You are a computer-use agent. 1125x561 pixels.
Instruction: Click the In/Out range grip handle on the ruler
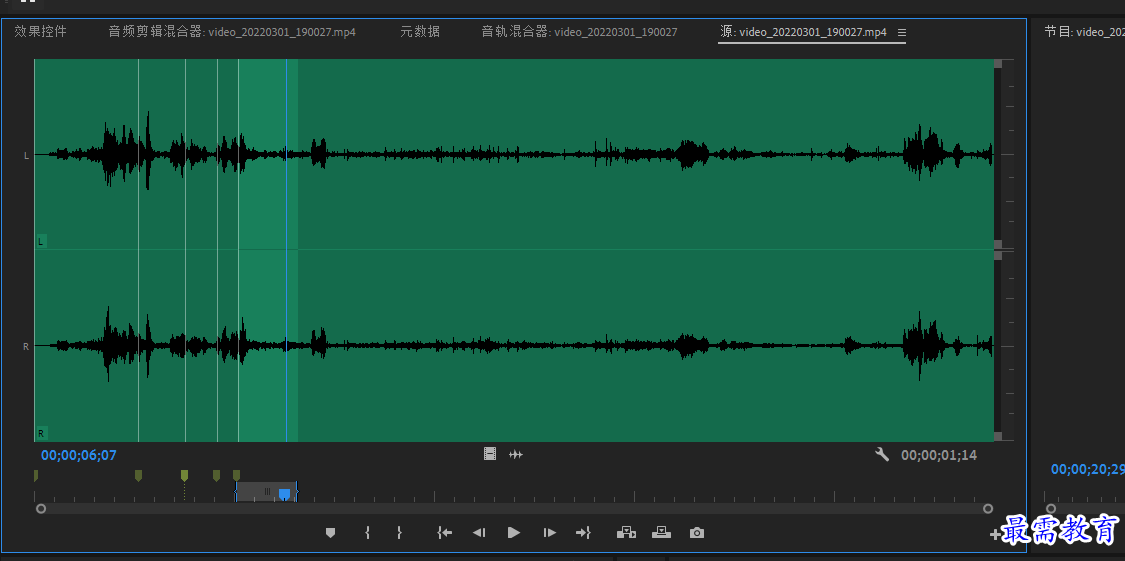(x=267, y=491)
